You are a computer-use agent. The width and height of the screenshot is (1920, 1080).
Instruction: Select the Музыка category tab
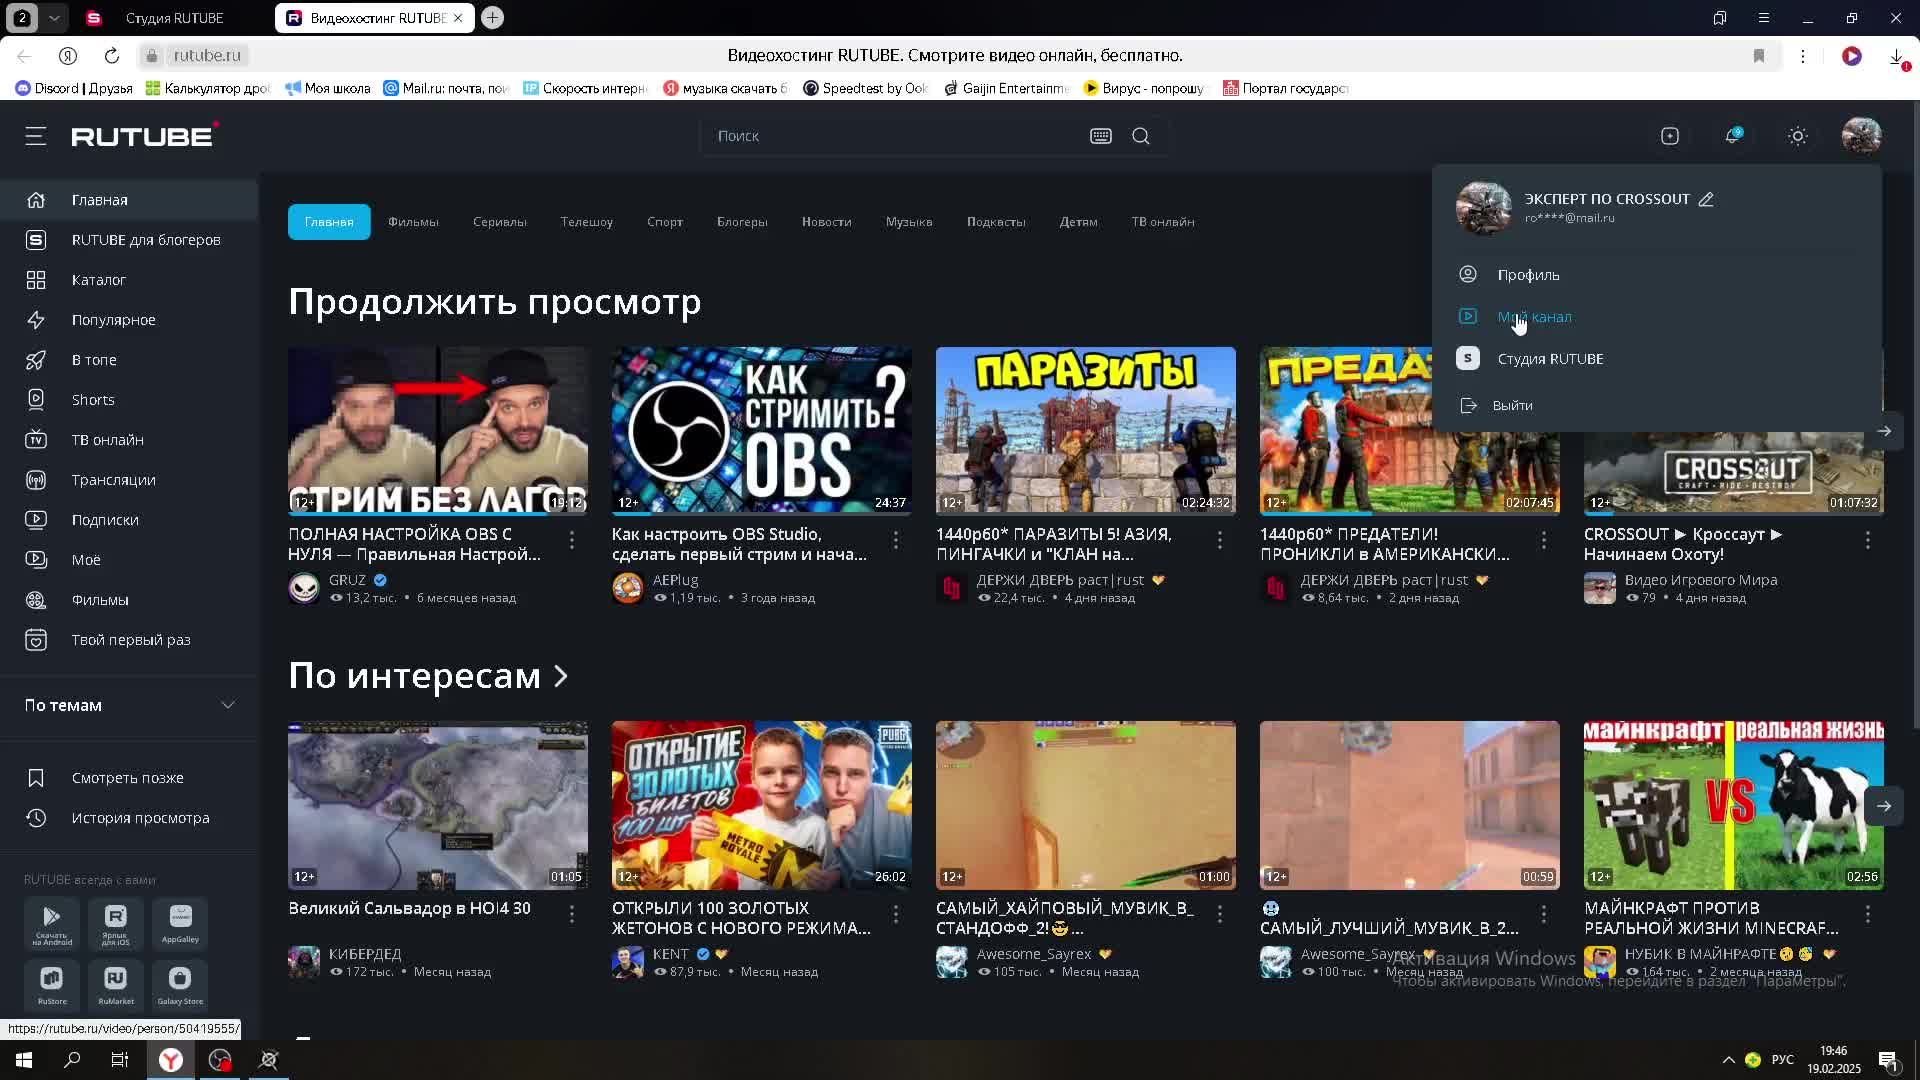[909, 222]
